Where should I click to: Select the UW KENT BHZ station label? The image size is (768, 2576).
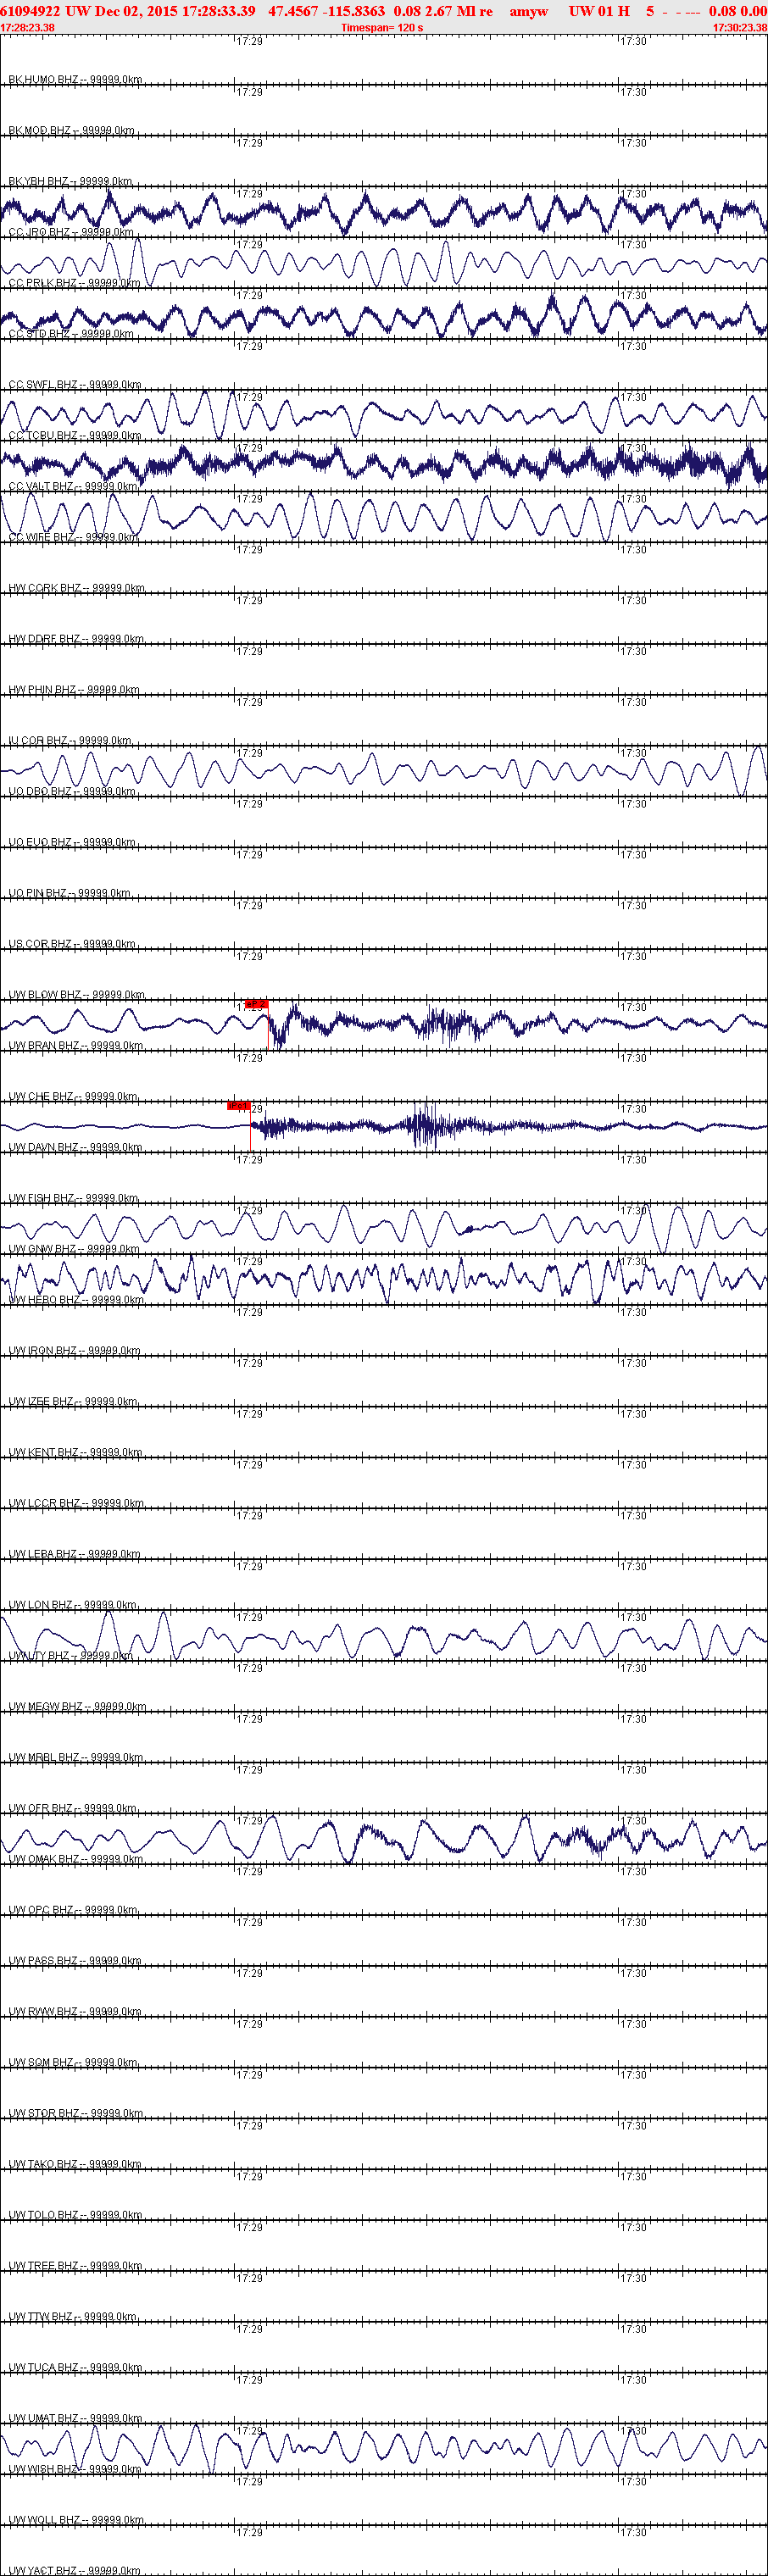point(75,1453)
